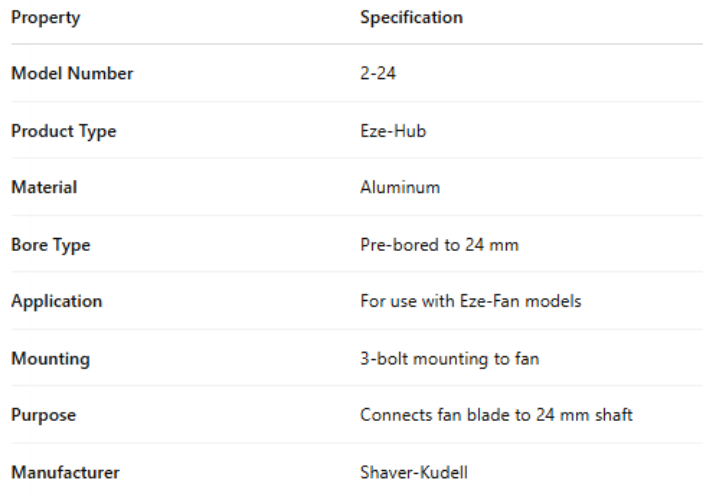Click the Eze-Hub product type value
The height and width of the screenshot is (500, 703).
click(393, 131)
